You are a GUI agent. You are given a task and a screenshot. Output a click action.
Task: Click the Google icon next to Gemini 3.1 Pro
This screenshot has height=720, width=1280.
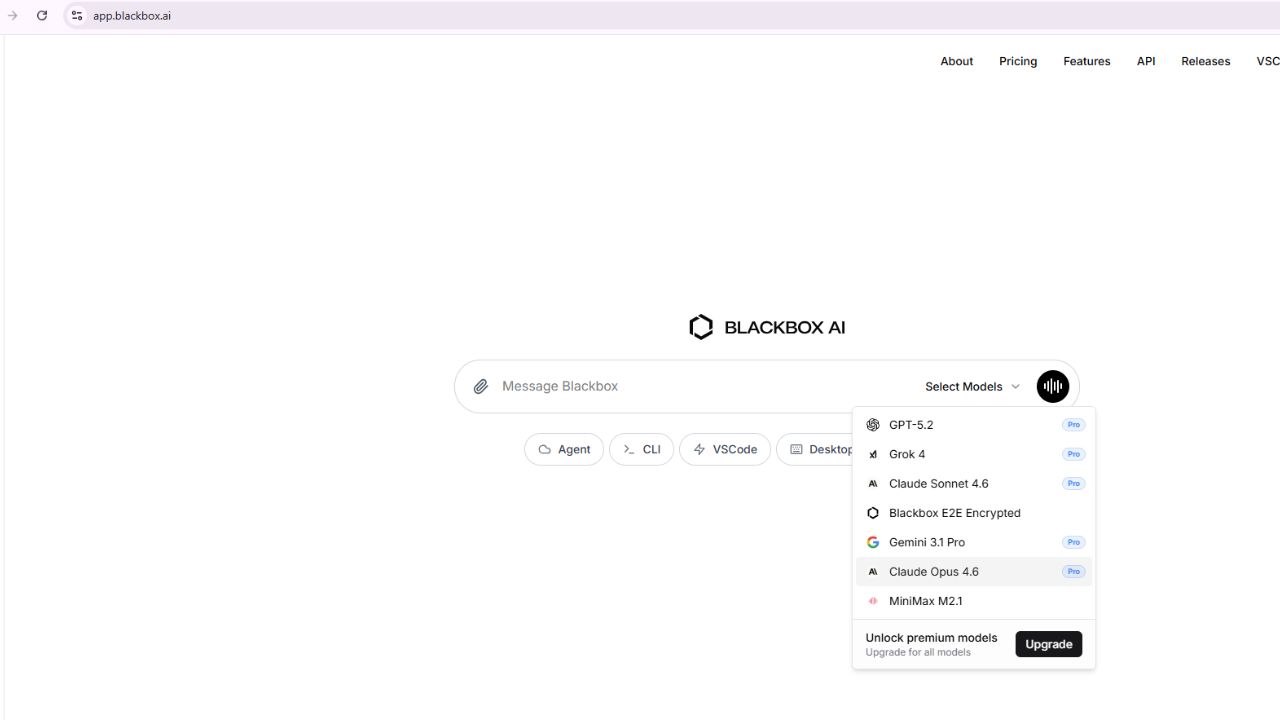click(873, 542)
